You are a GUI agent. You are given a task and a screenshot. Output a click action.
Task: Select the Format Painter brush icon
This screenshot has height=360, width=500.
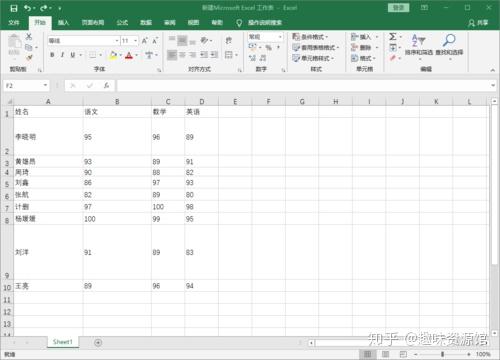29,58
